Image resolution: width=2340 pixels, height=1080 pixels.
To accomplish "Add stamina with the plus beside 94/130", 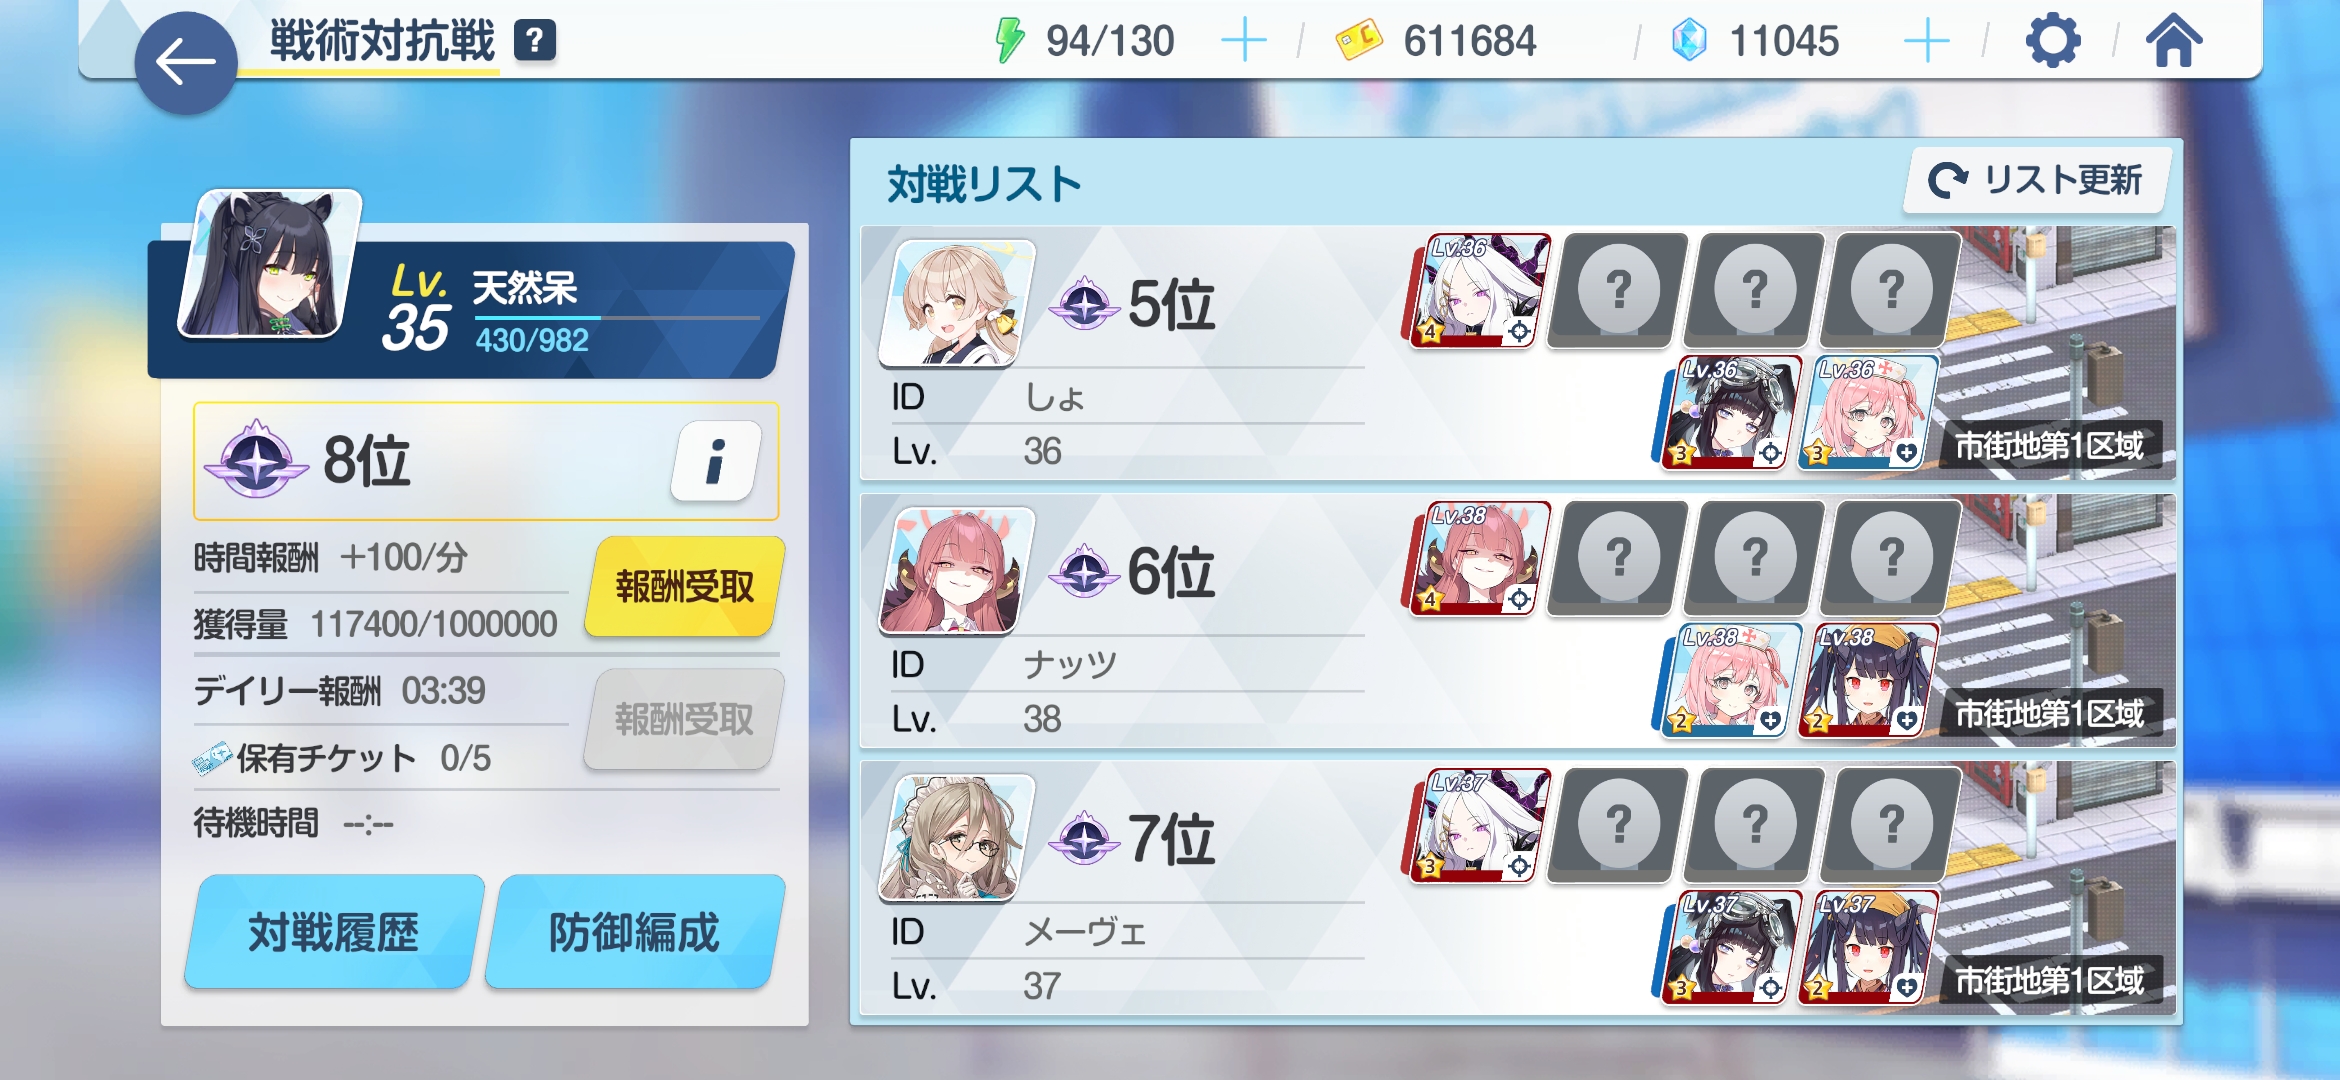I will tap(1244, 41).
